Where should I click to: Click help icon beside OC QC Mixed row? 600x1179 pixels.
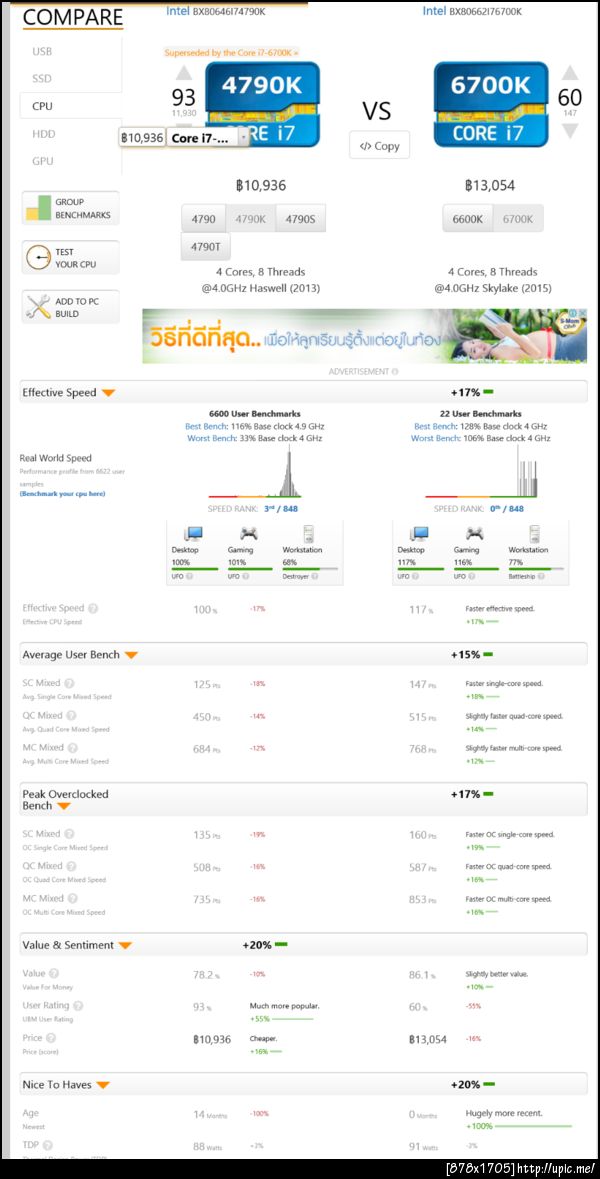(x=71, y=866)
